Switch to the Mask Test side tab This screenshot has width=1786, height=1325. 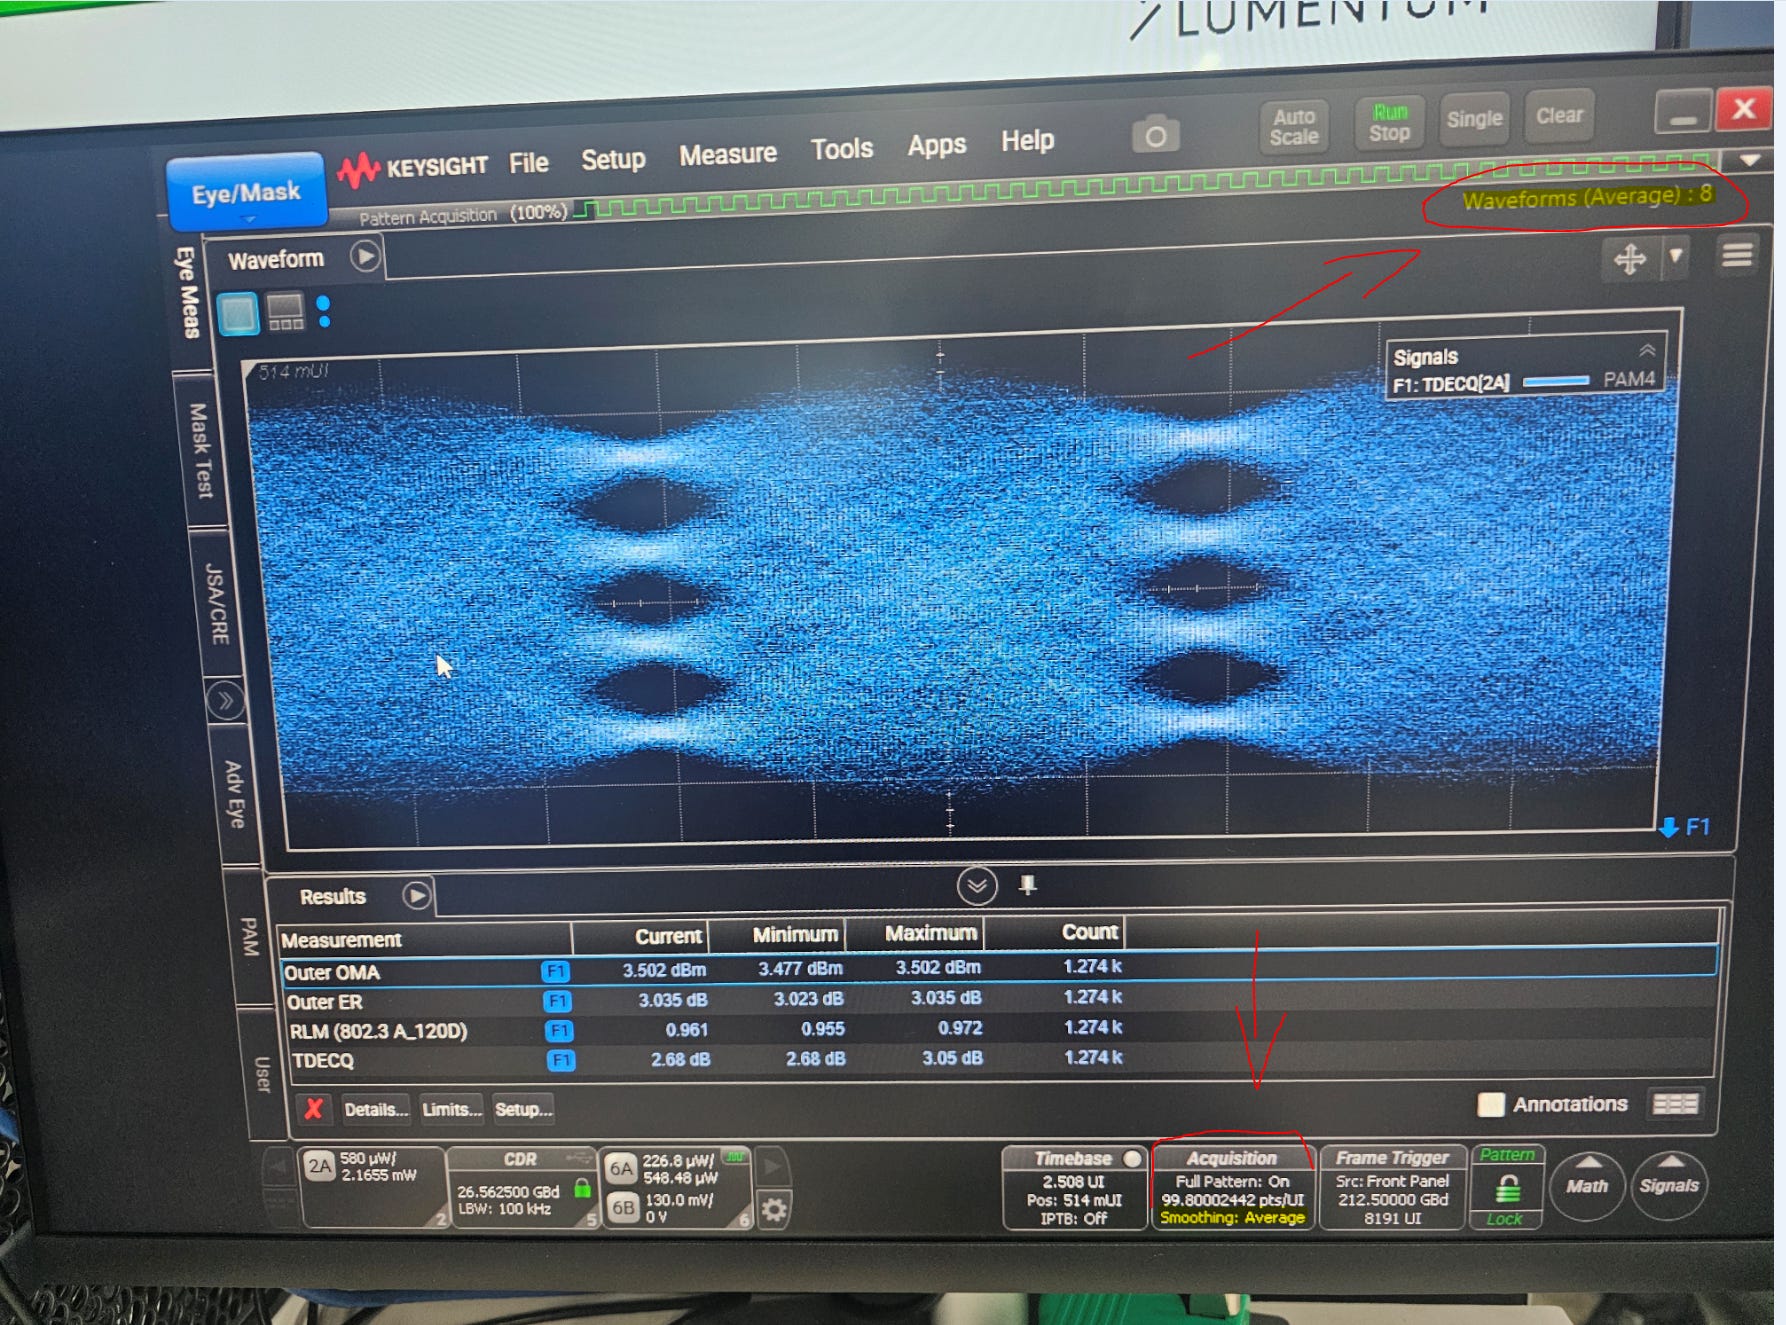coord(199,451)
